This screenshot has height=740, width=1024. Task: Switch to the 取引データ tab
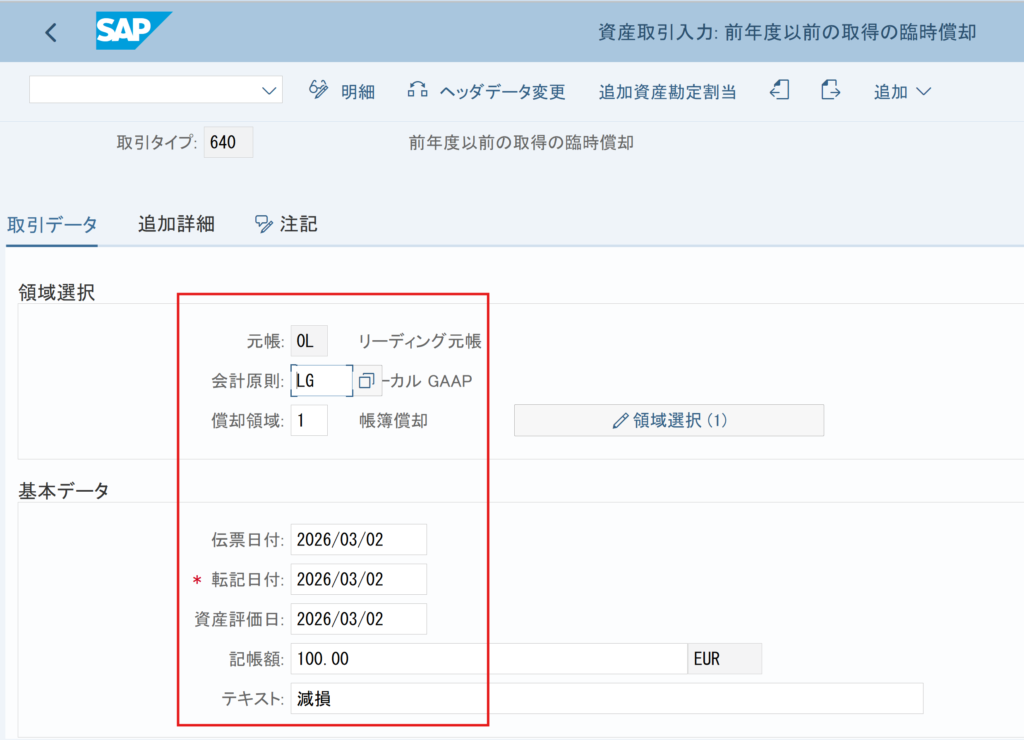[52, 224]
